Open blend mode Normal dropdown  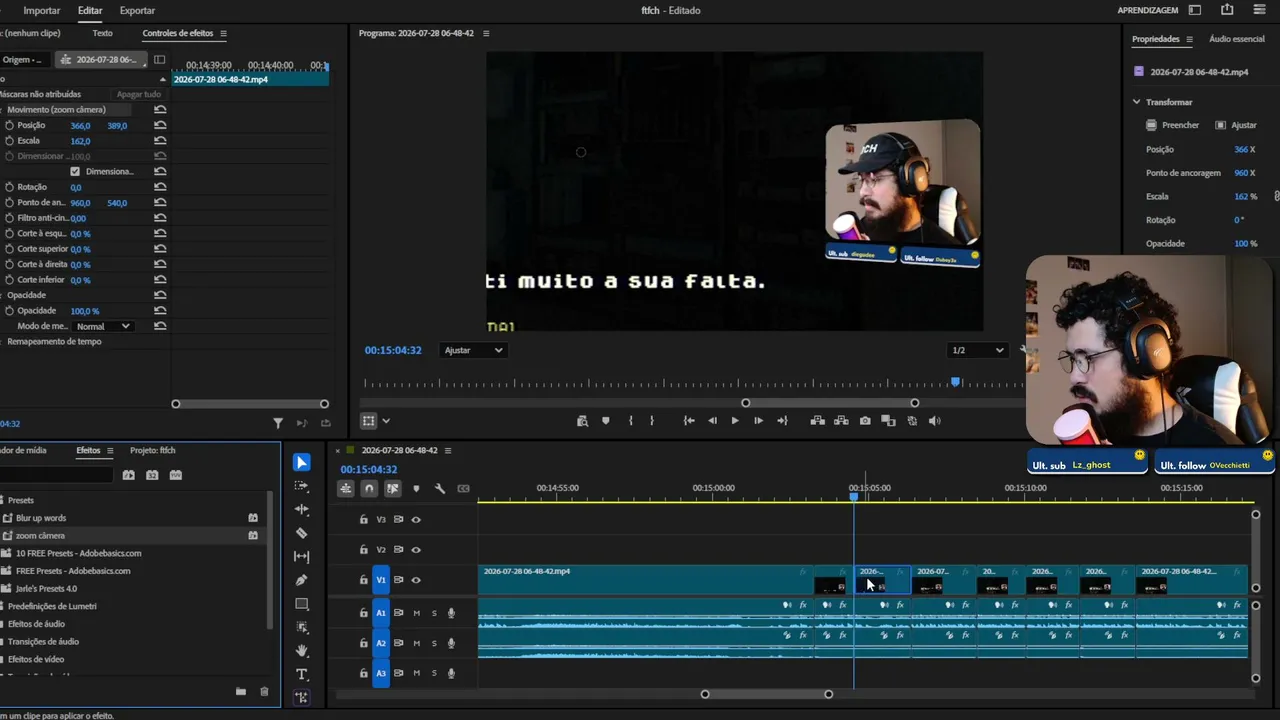(104, 326)
